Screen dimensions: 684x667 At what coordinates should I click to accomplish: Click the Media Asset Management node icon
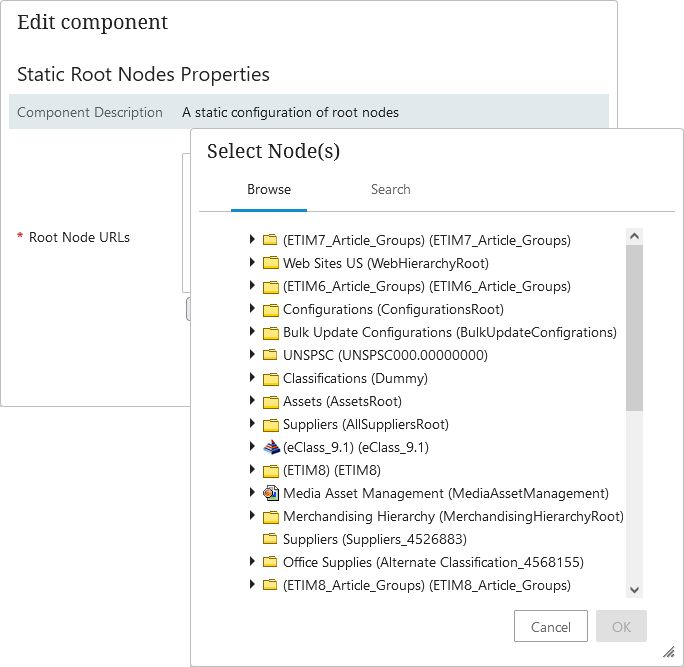point(270,493)
